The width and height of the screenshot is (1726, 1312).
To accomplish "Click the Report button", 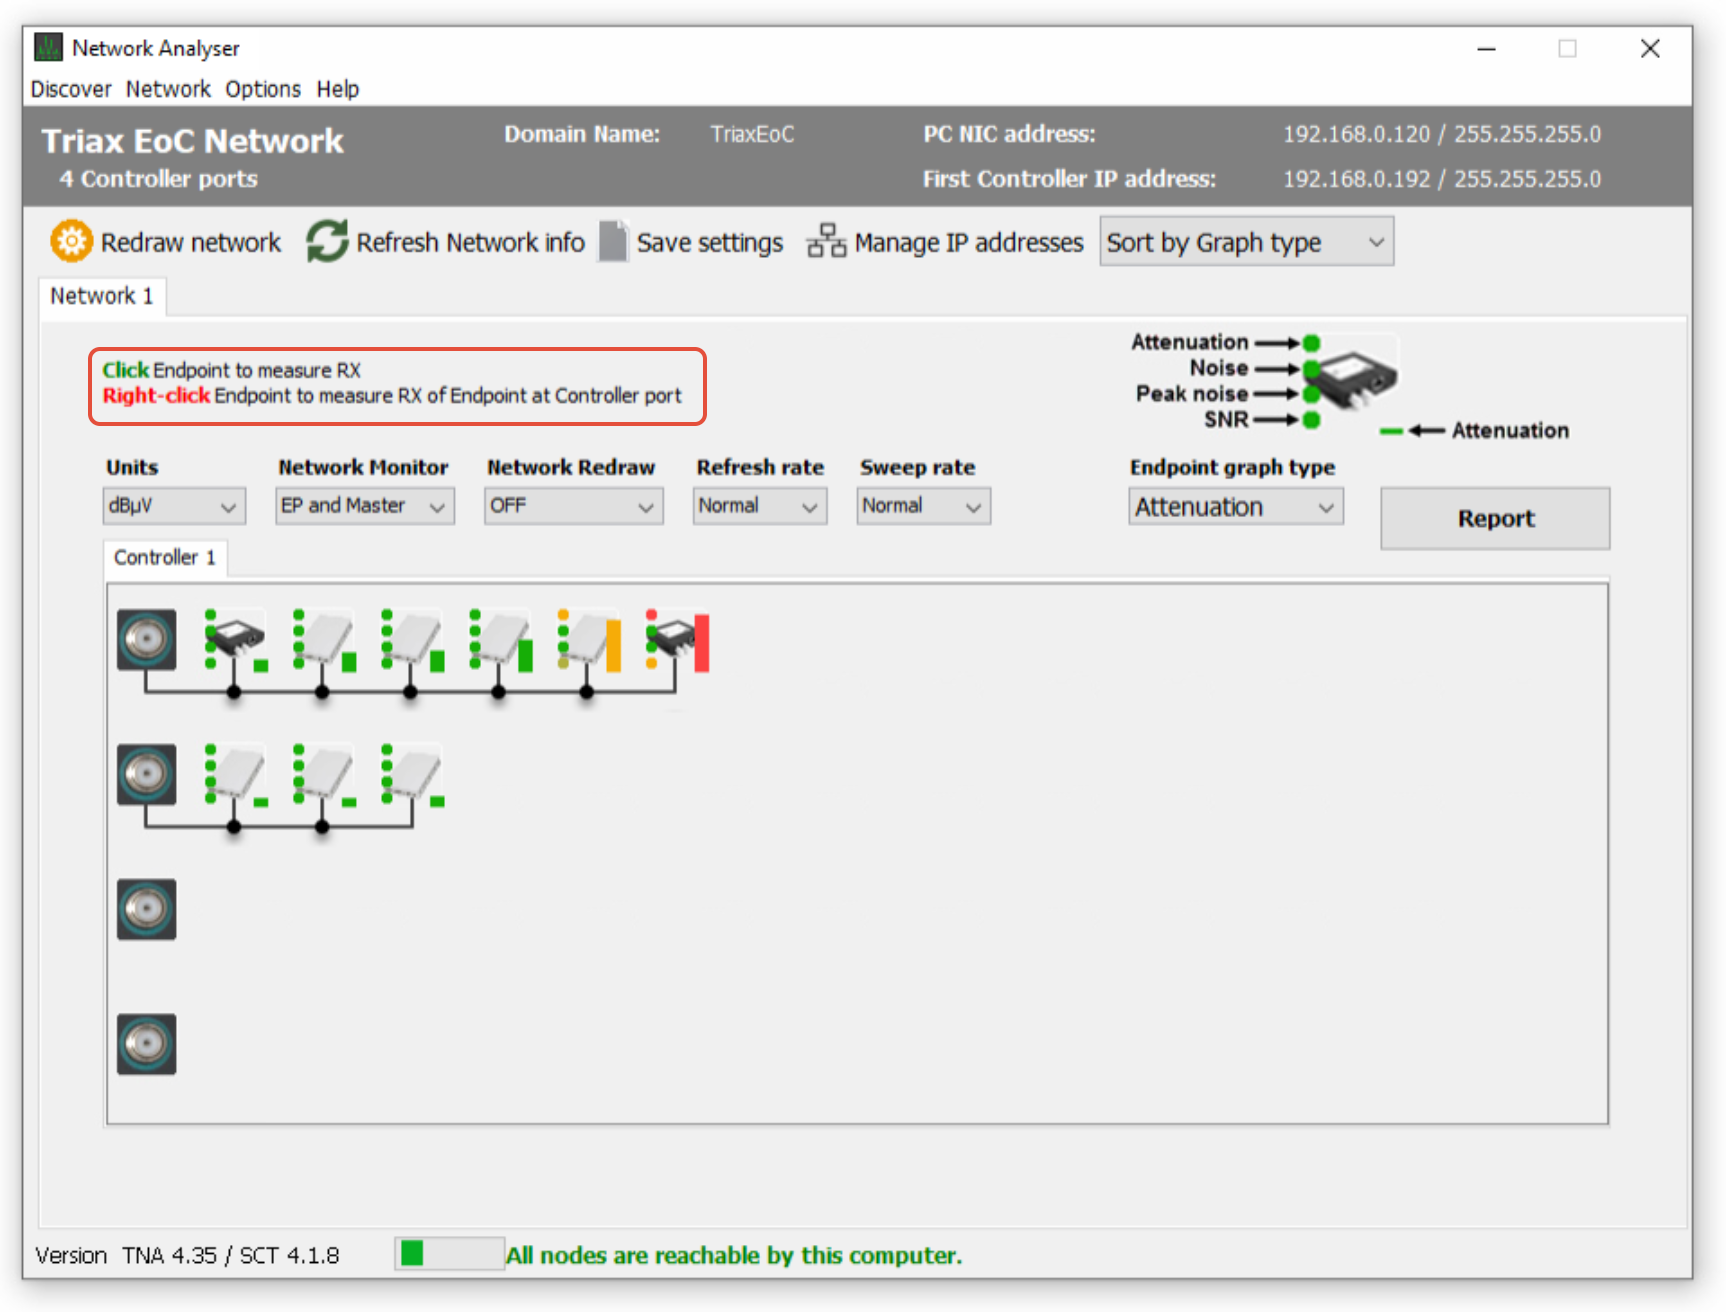I will pyautogui.click(x=1495, y=518).
